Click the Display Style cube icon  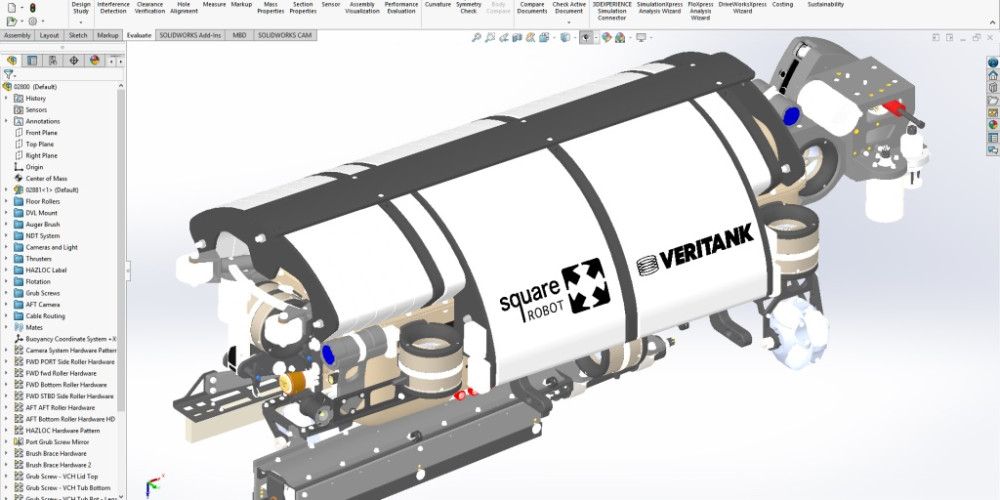click(564, 38)
